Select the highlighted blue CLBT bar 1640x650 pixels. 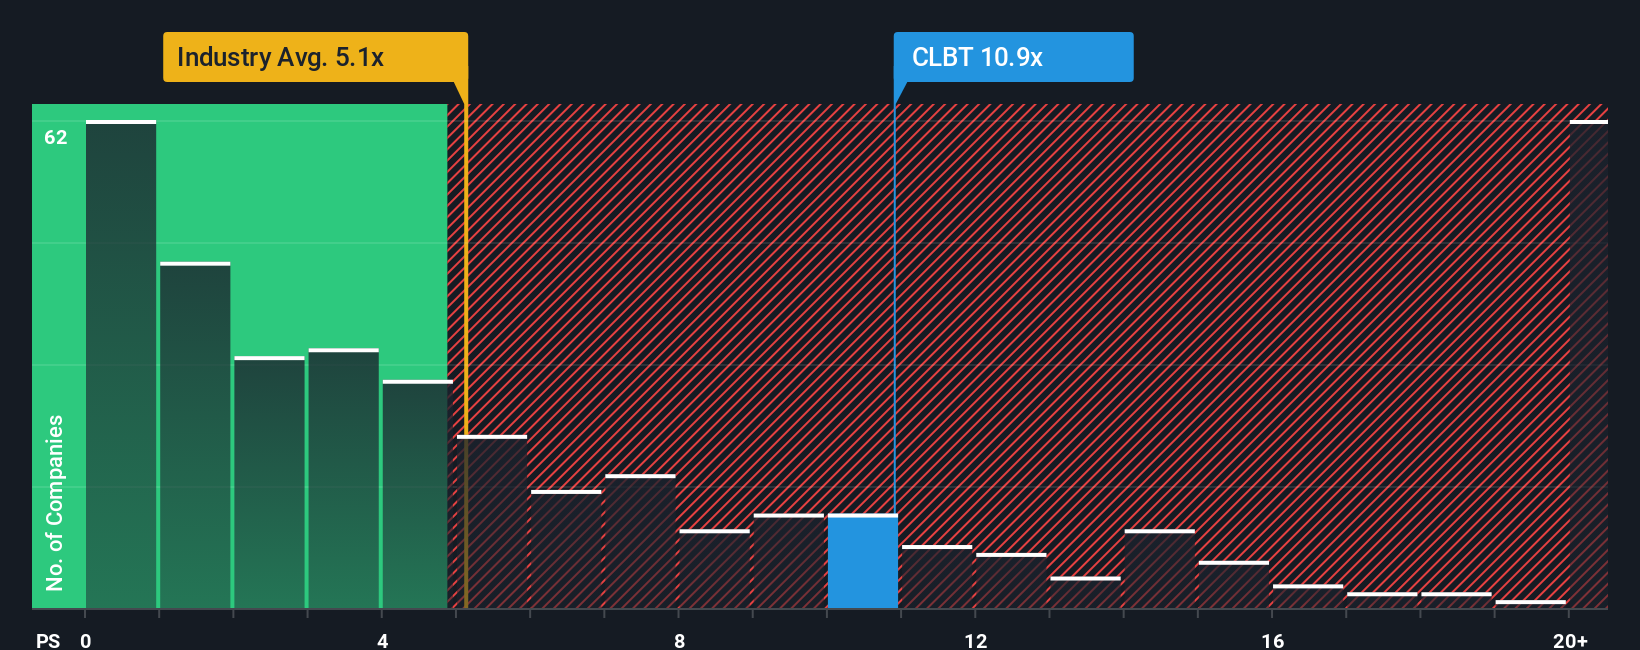[x=862, y=561]
